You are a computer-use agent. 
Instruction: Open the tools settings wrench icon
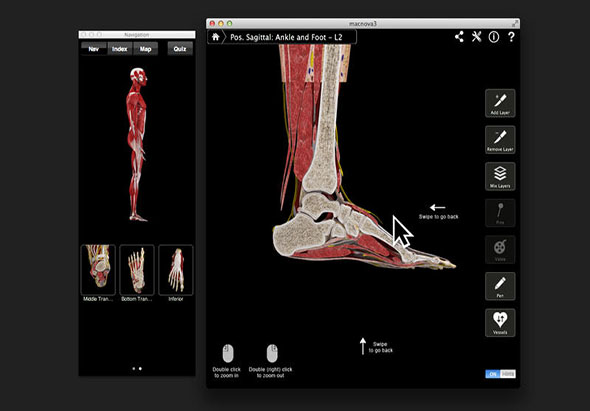pyautogui.click(x=476, y=37)
